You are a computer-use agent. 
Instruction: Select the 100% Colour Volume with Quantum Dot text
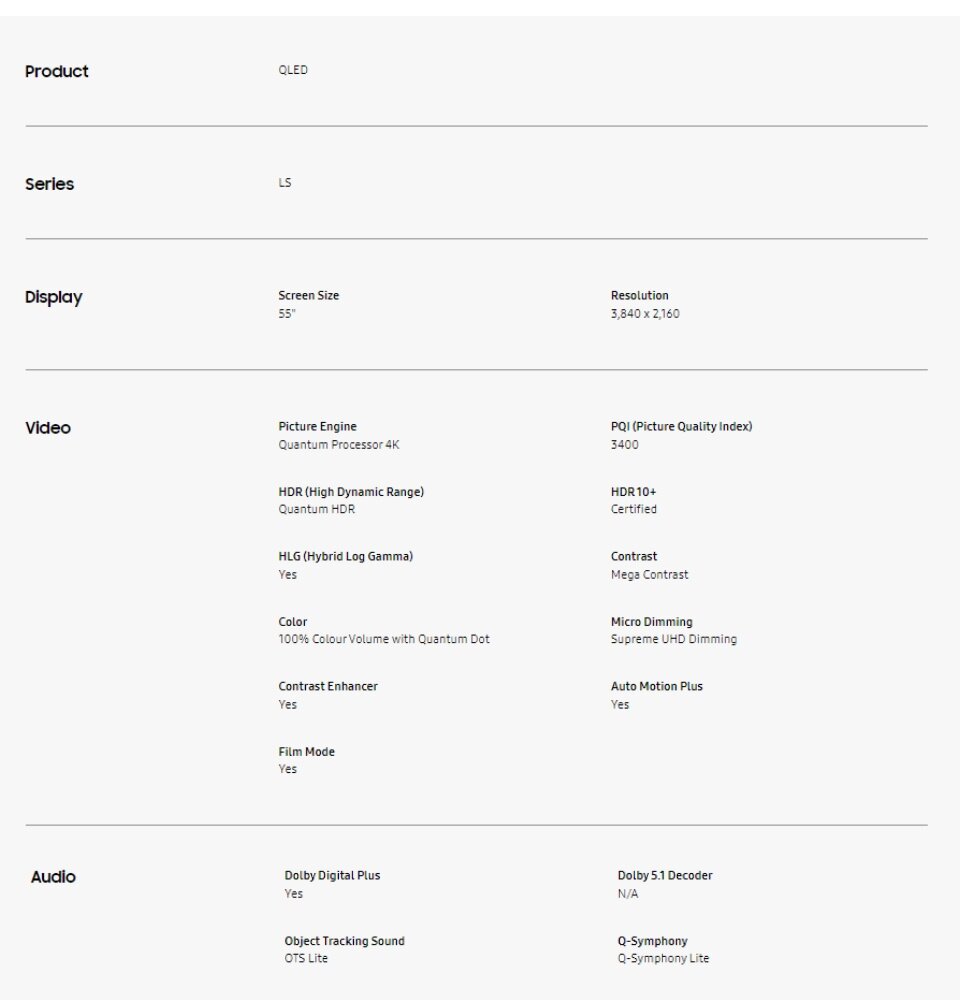click(384, 639)
